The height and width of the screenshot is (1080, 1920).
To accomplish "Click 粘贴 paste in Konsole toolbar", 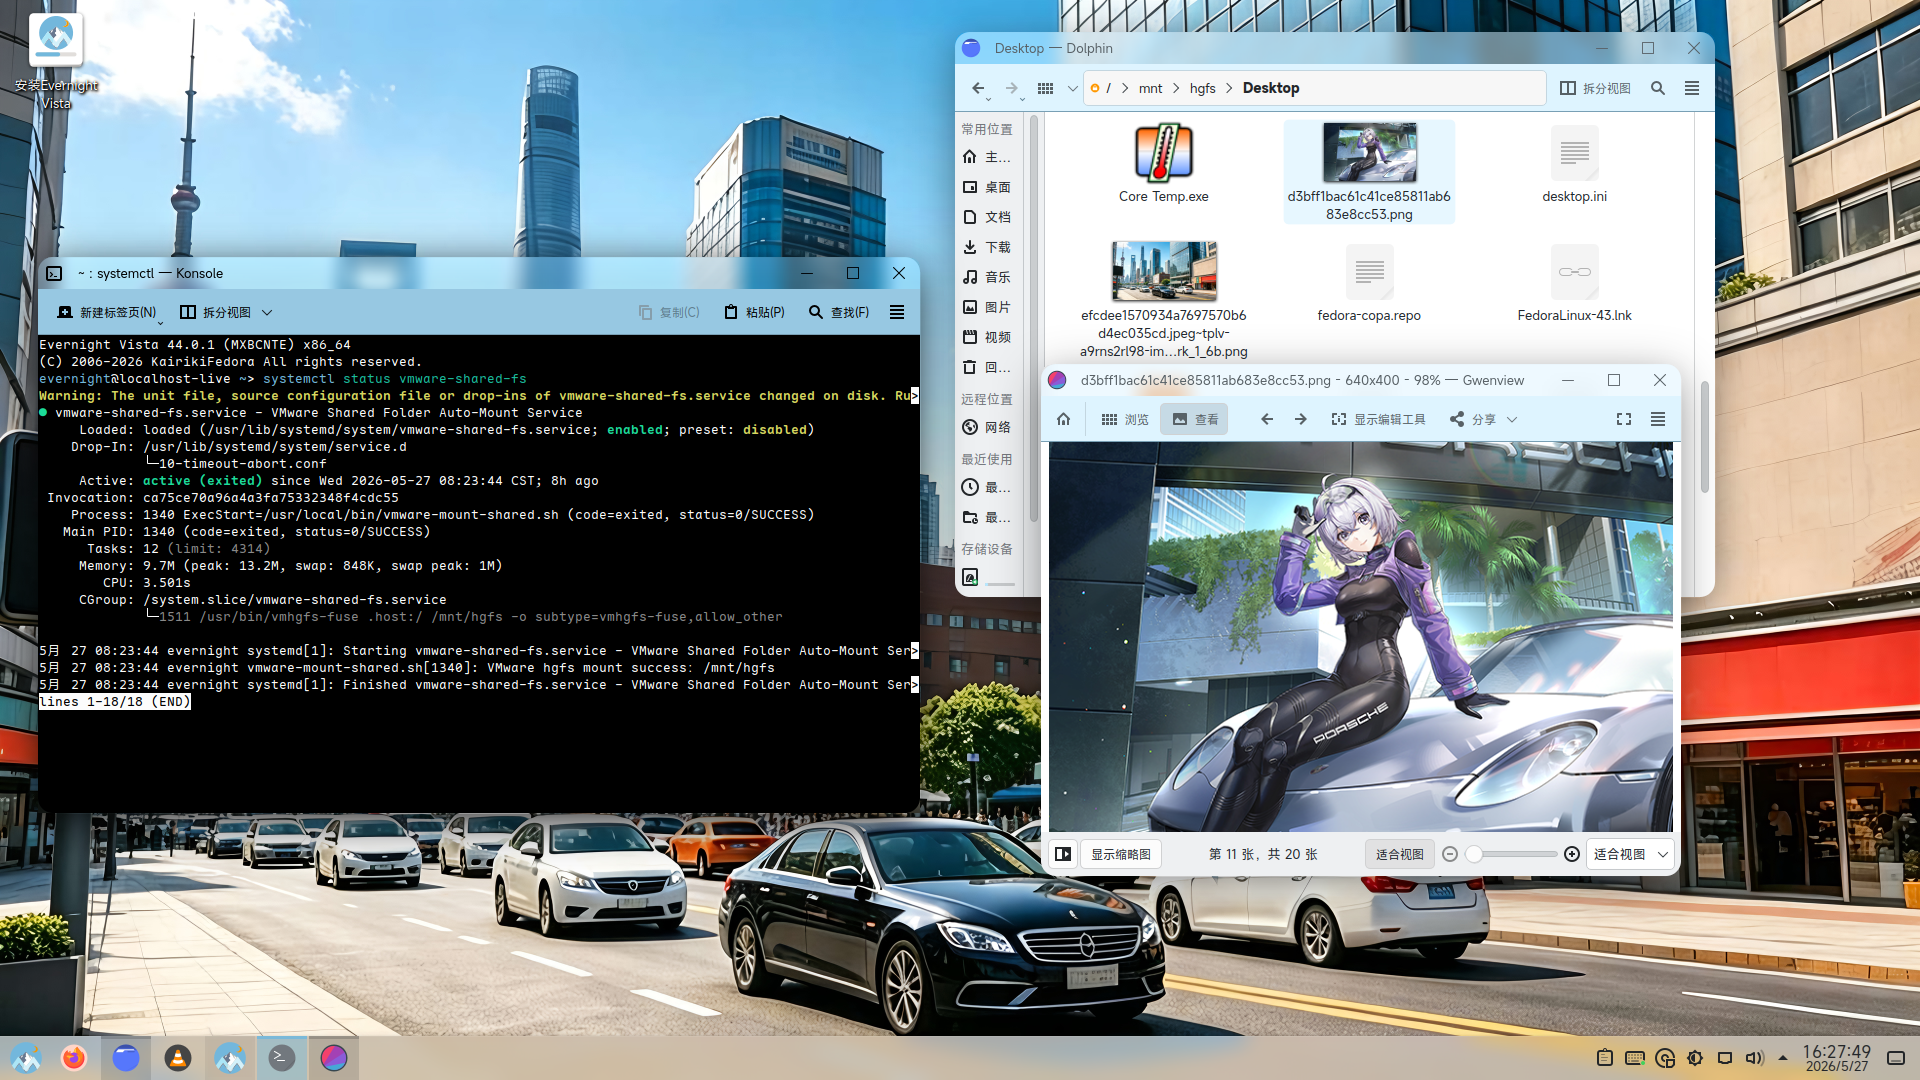I will point(755,313).
